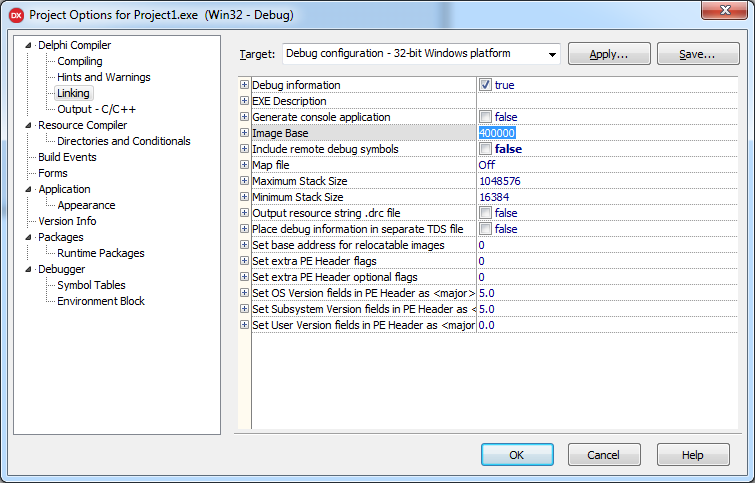This screenshot has height=483, width=755.
Task: Select Directories and Conditionals
Action: (x=124, y=141)
